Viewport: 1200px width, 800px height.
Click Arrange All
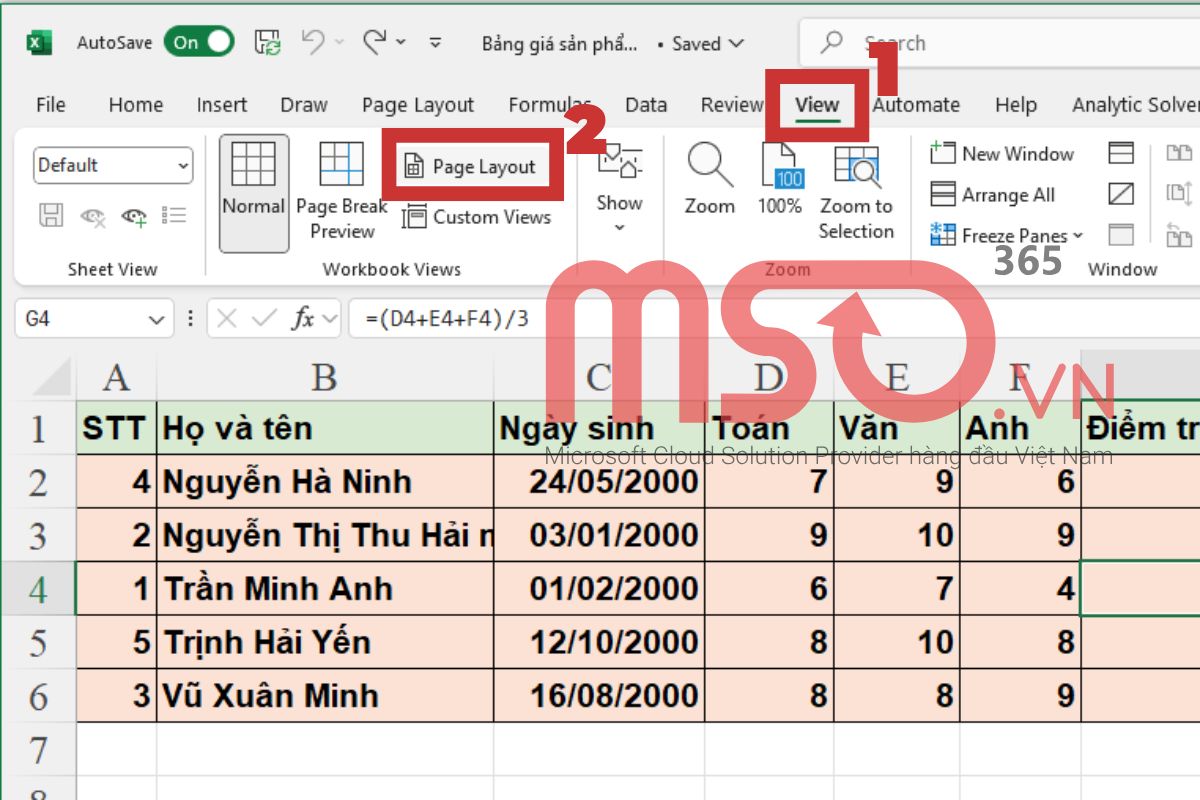click(993, 195)
